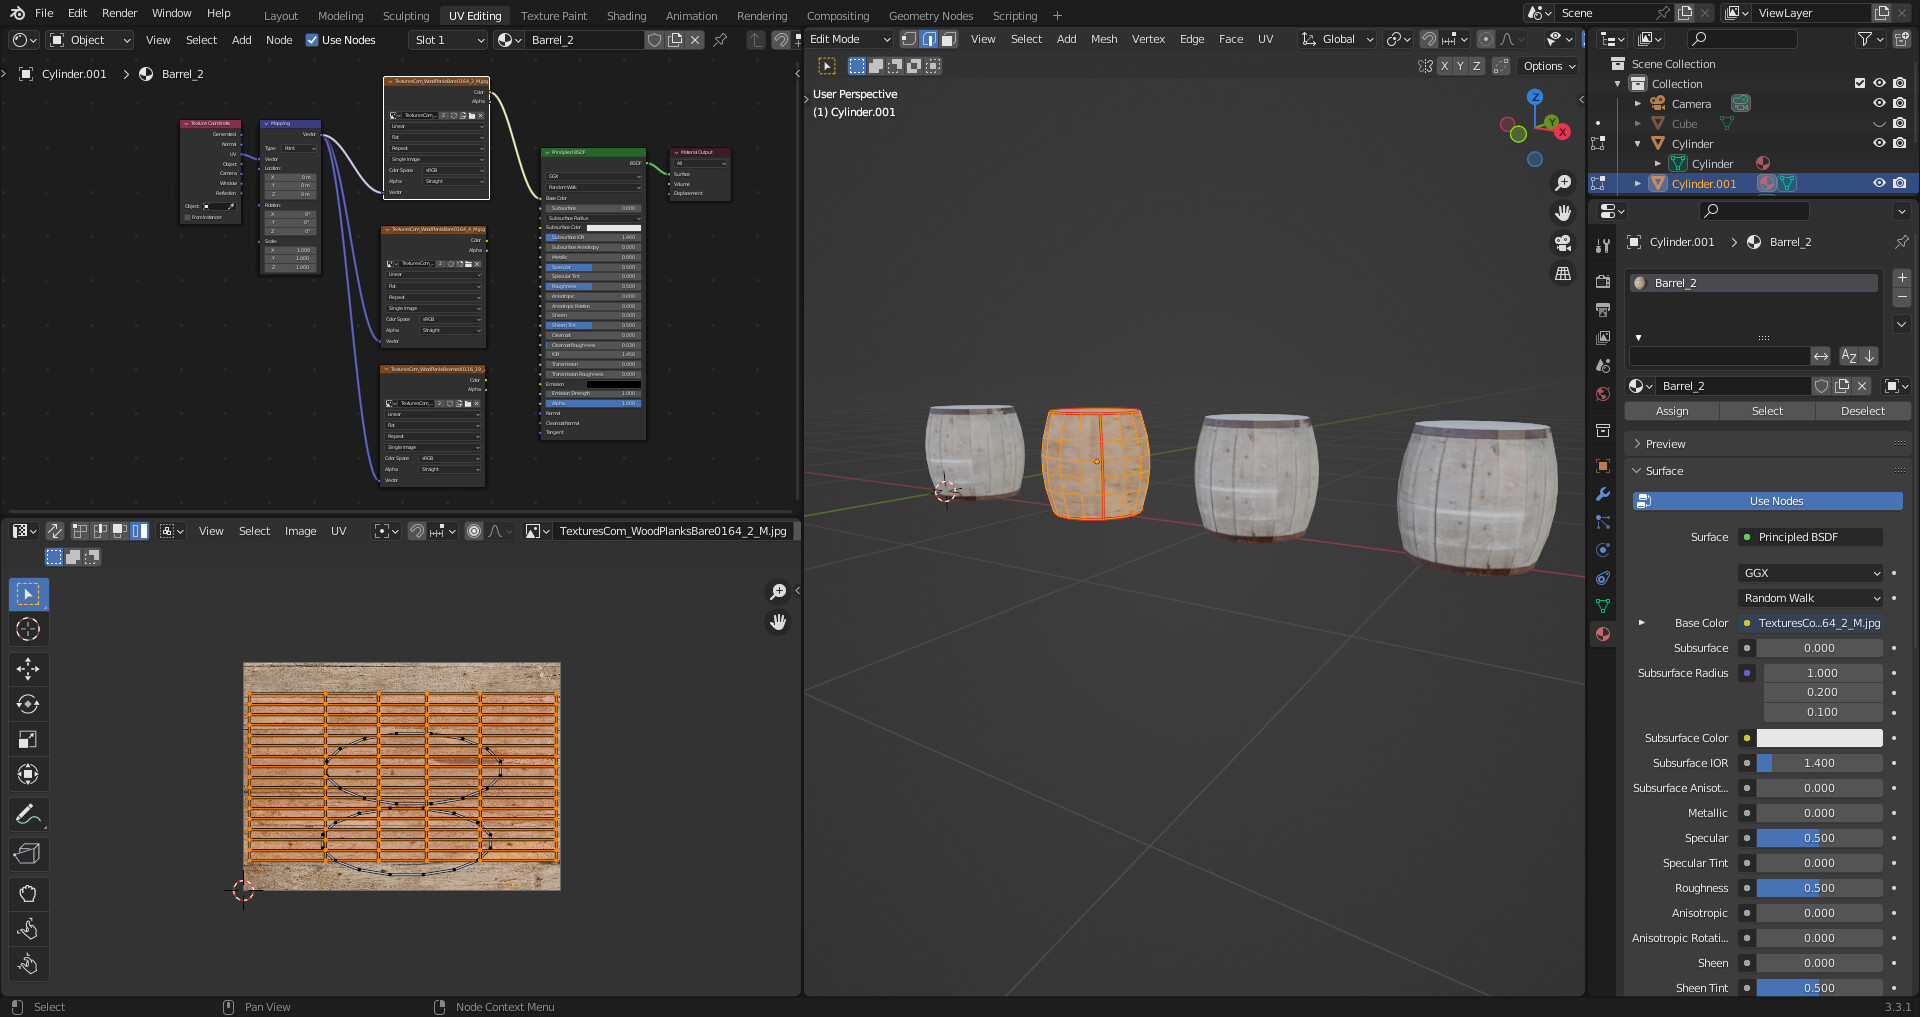
Task: Open the Edit Mode dropdown in the viewport header
Action: [x=845, y=39]
